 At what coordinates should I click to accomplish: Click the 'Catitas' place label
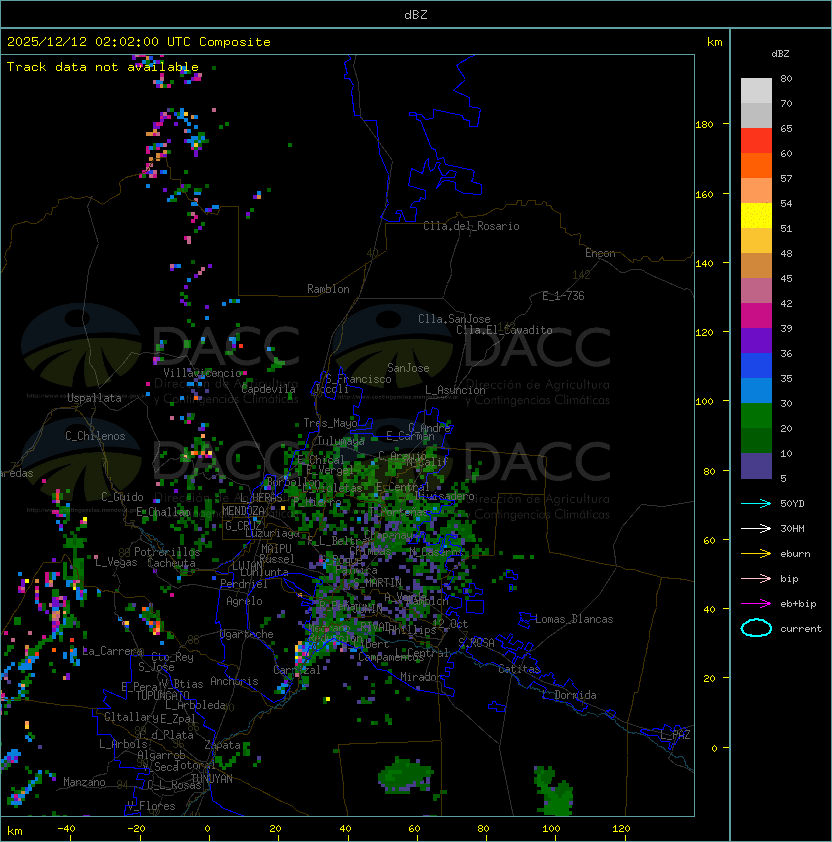tap(519, 669)
